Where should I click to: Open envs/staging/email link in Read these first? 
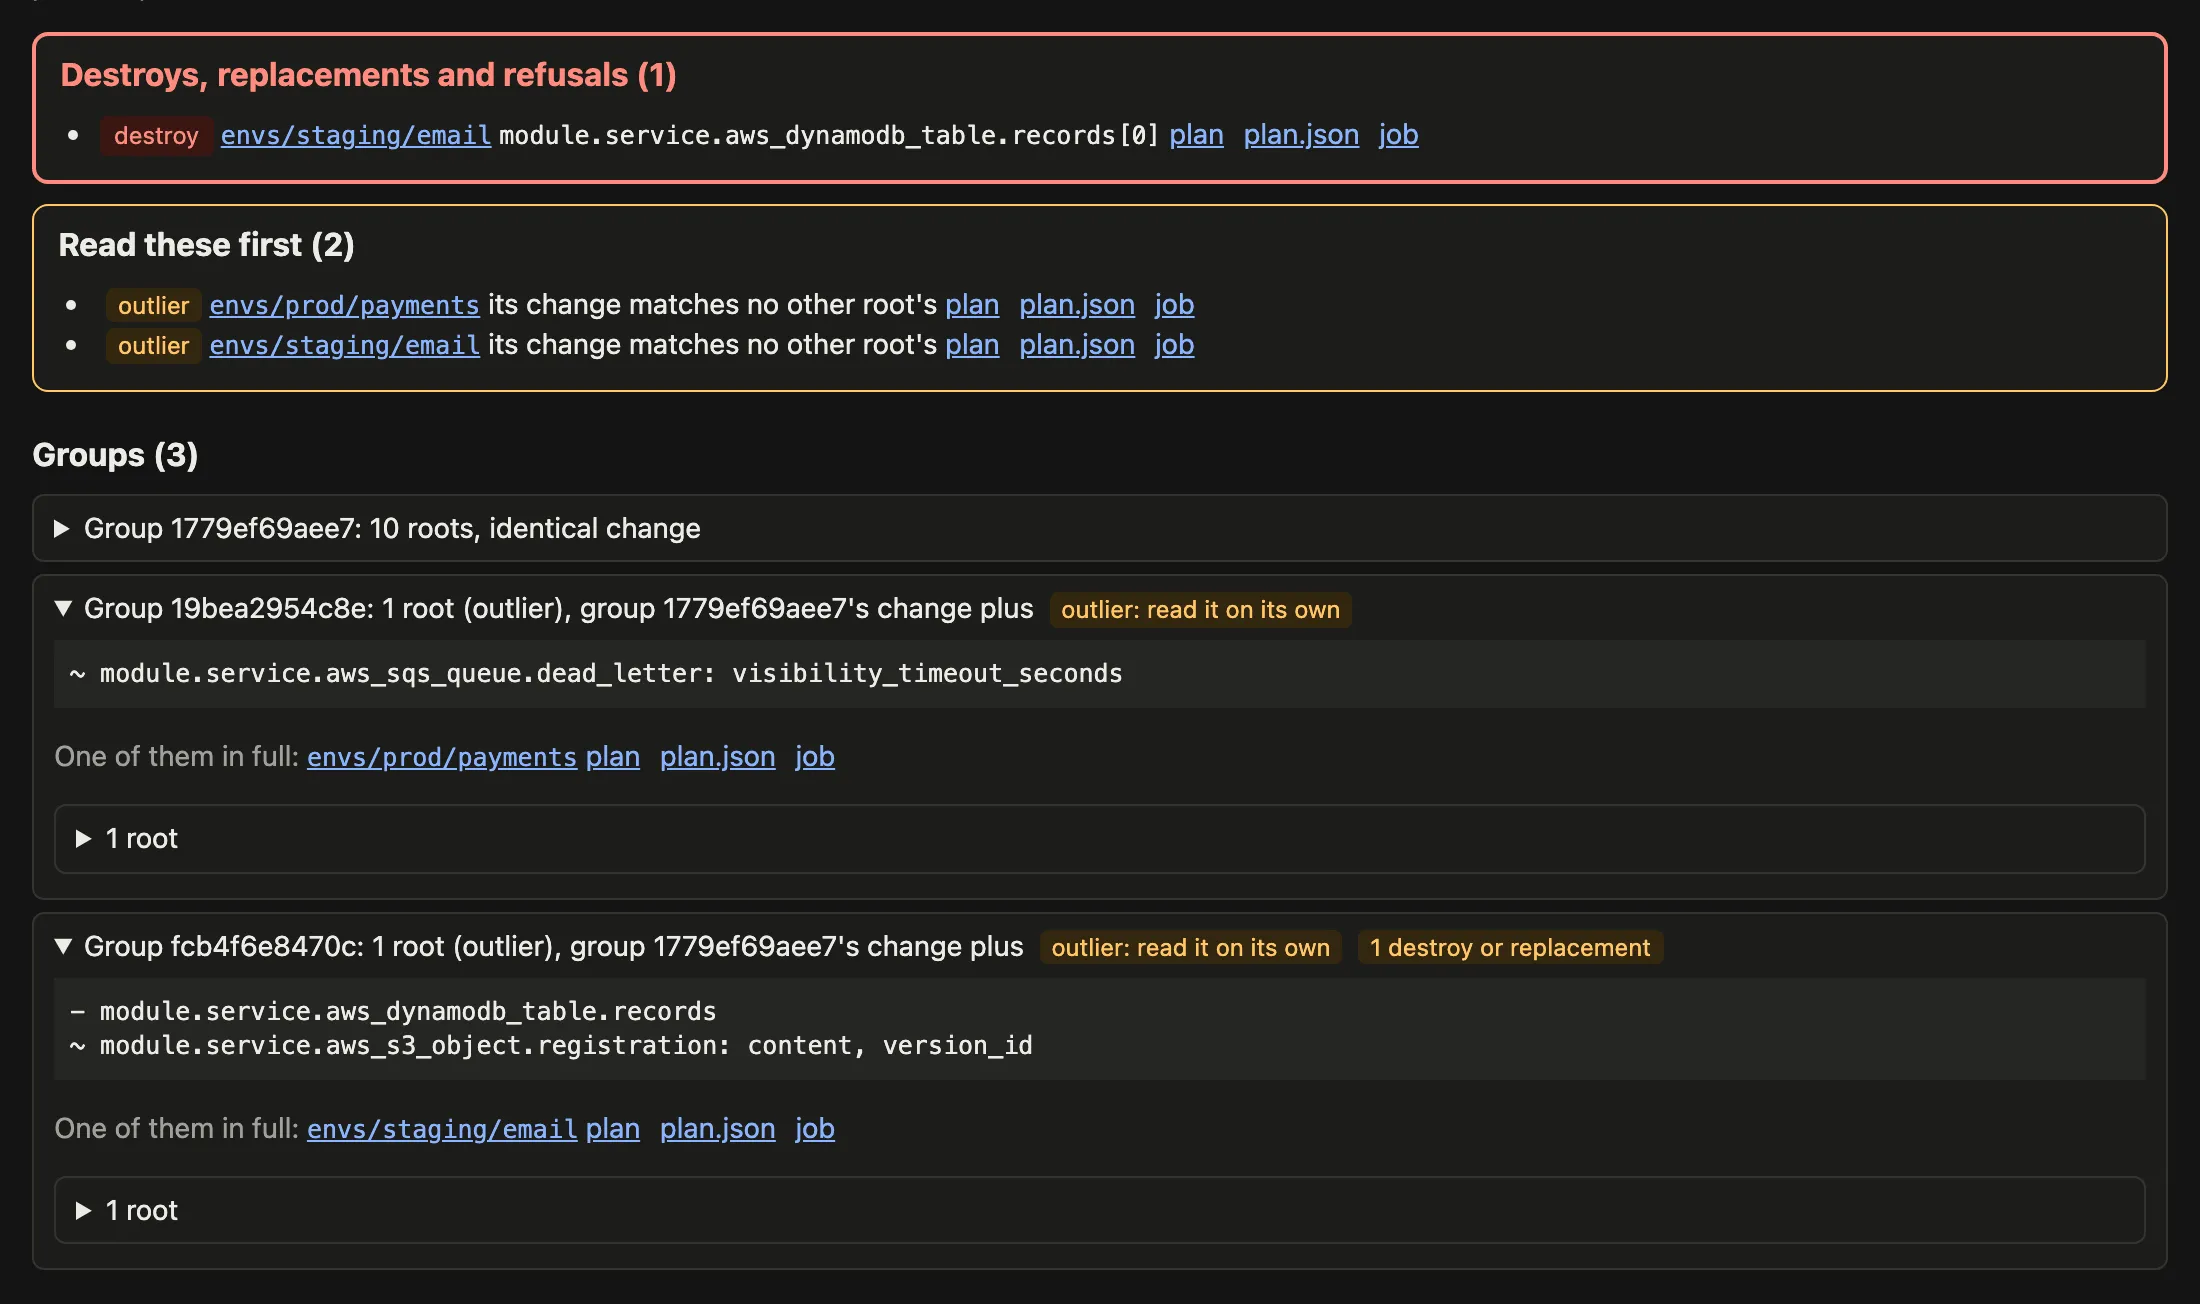(344, 345)
